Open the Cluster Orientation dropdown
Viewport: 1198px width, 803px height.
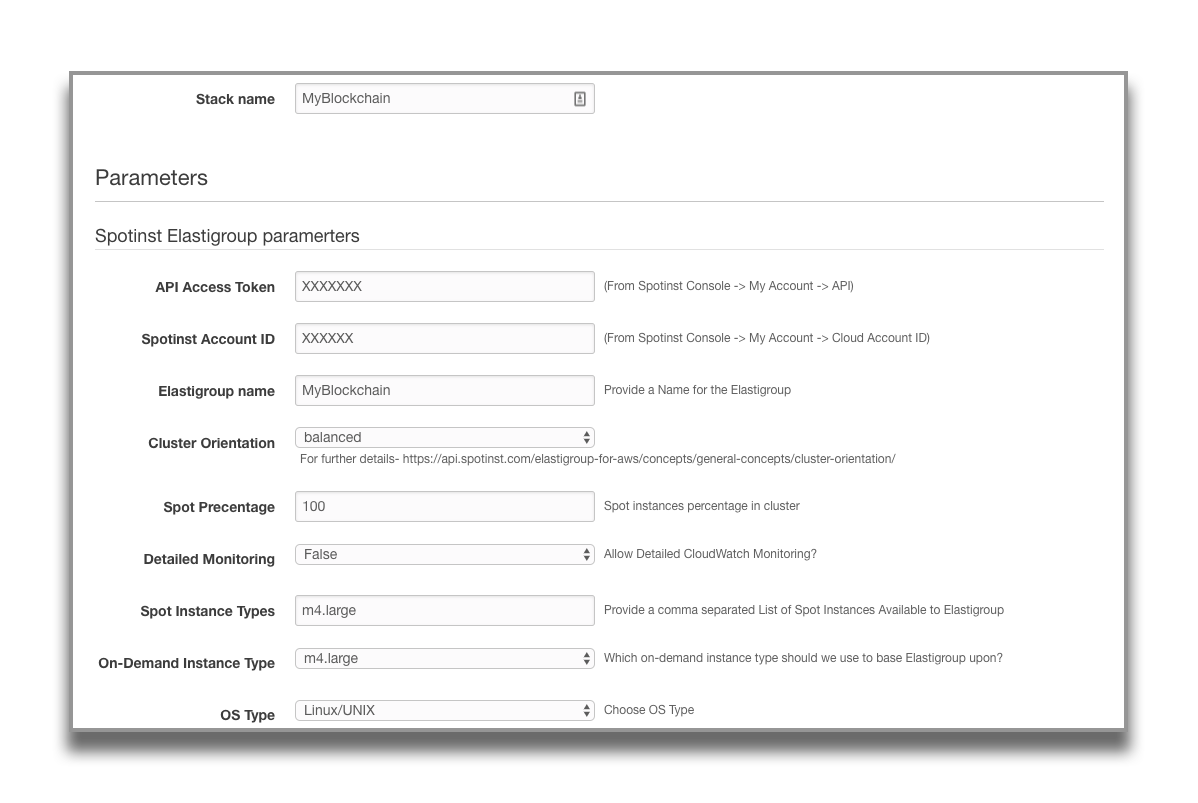pos(444,438)
